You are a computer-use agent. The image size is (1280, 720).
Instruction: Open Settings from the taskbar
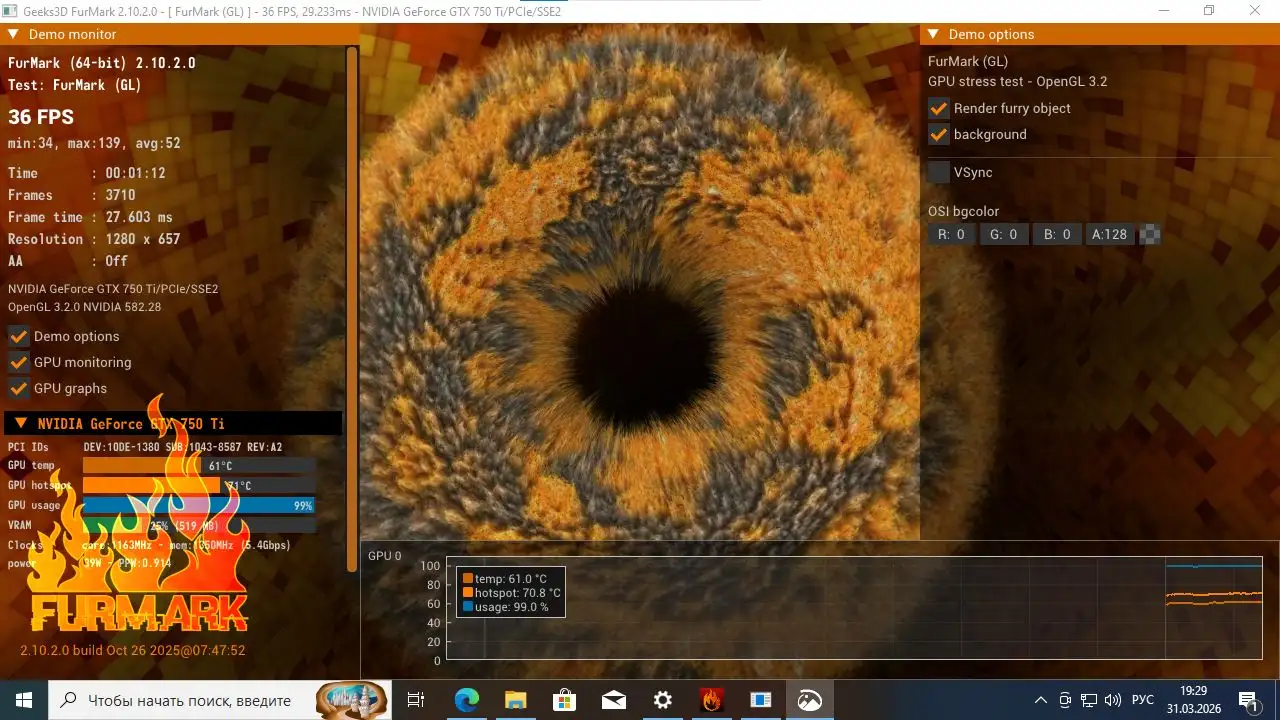pyautogui.click(x=662, y=700)
